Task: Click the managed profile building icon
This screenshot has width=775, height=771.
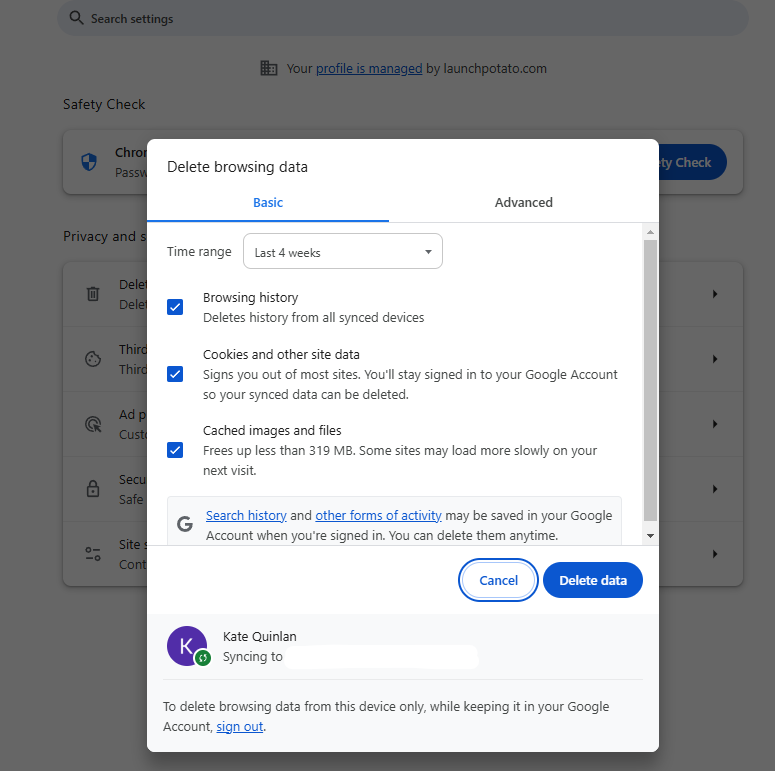Action: (x=268, y=68)
